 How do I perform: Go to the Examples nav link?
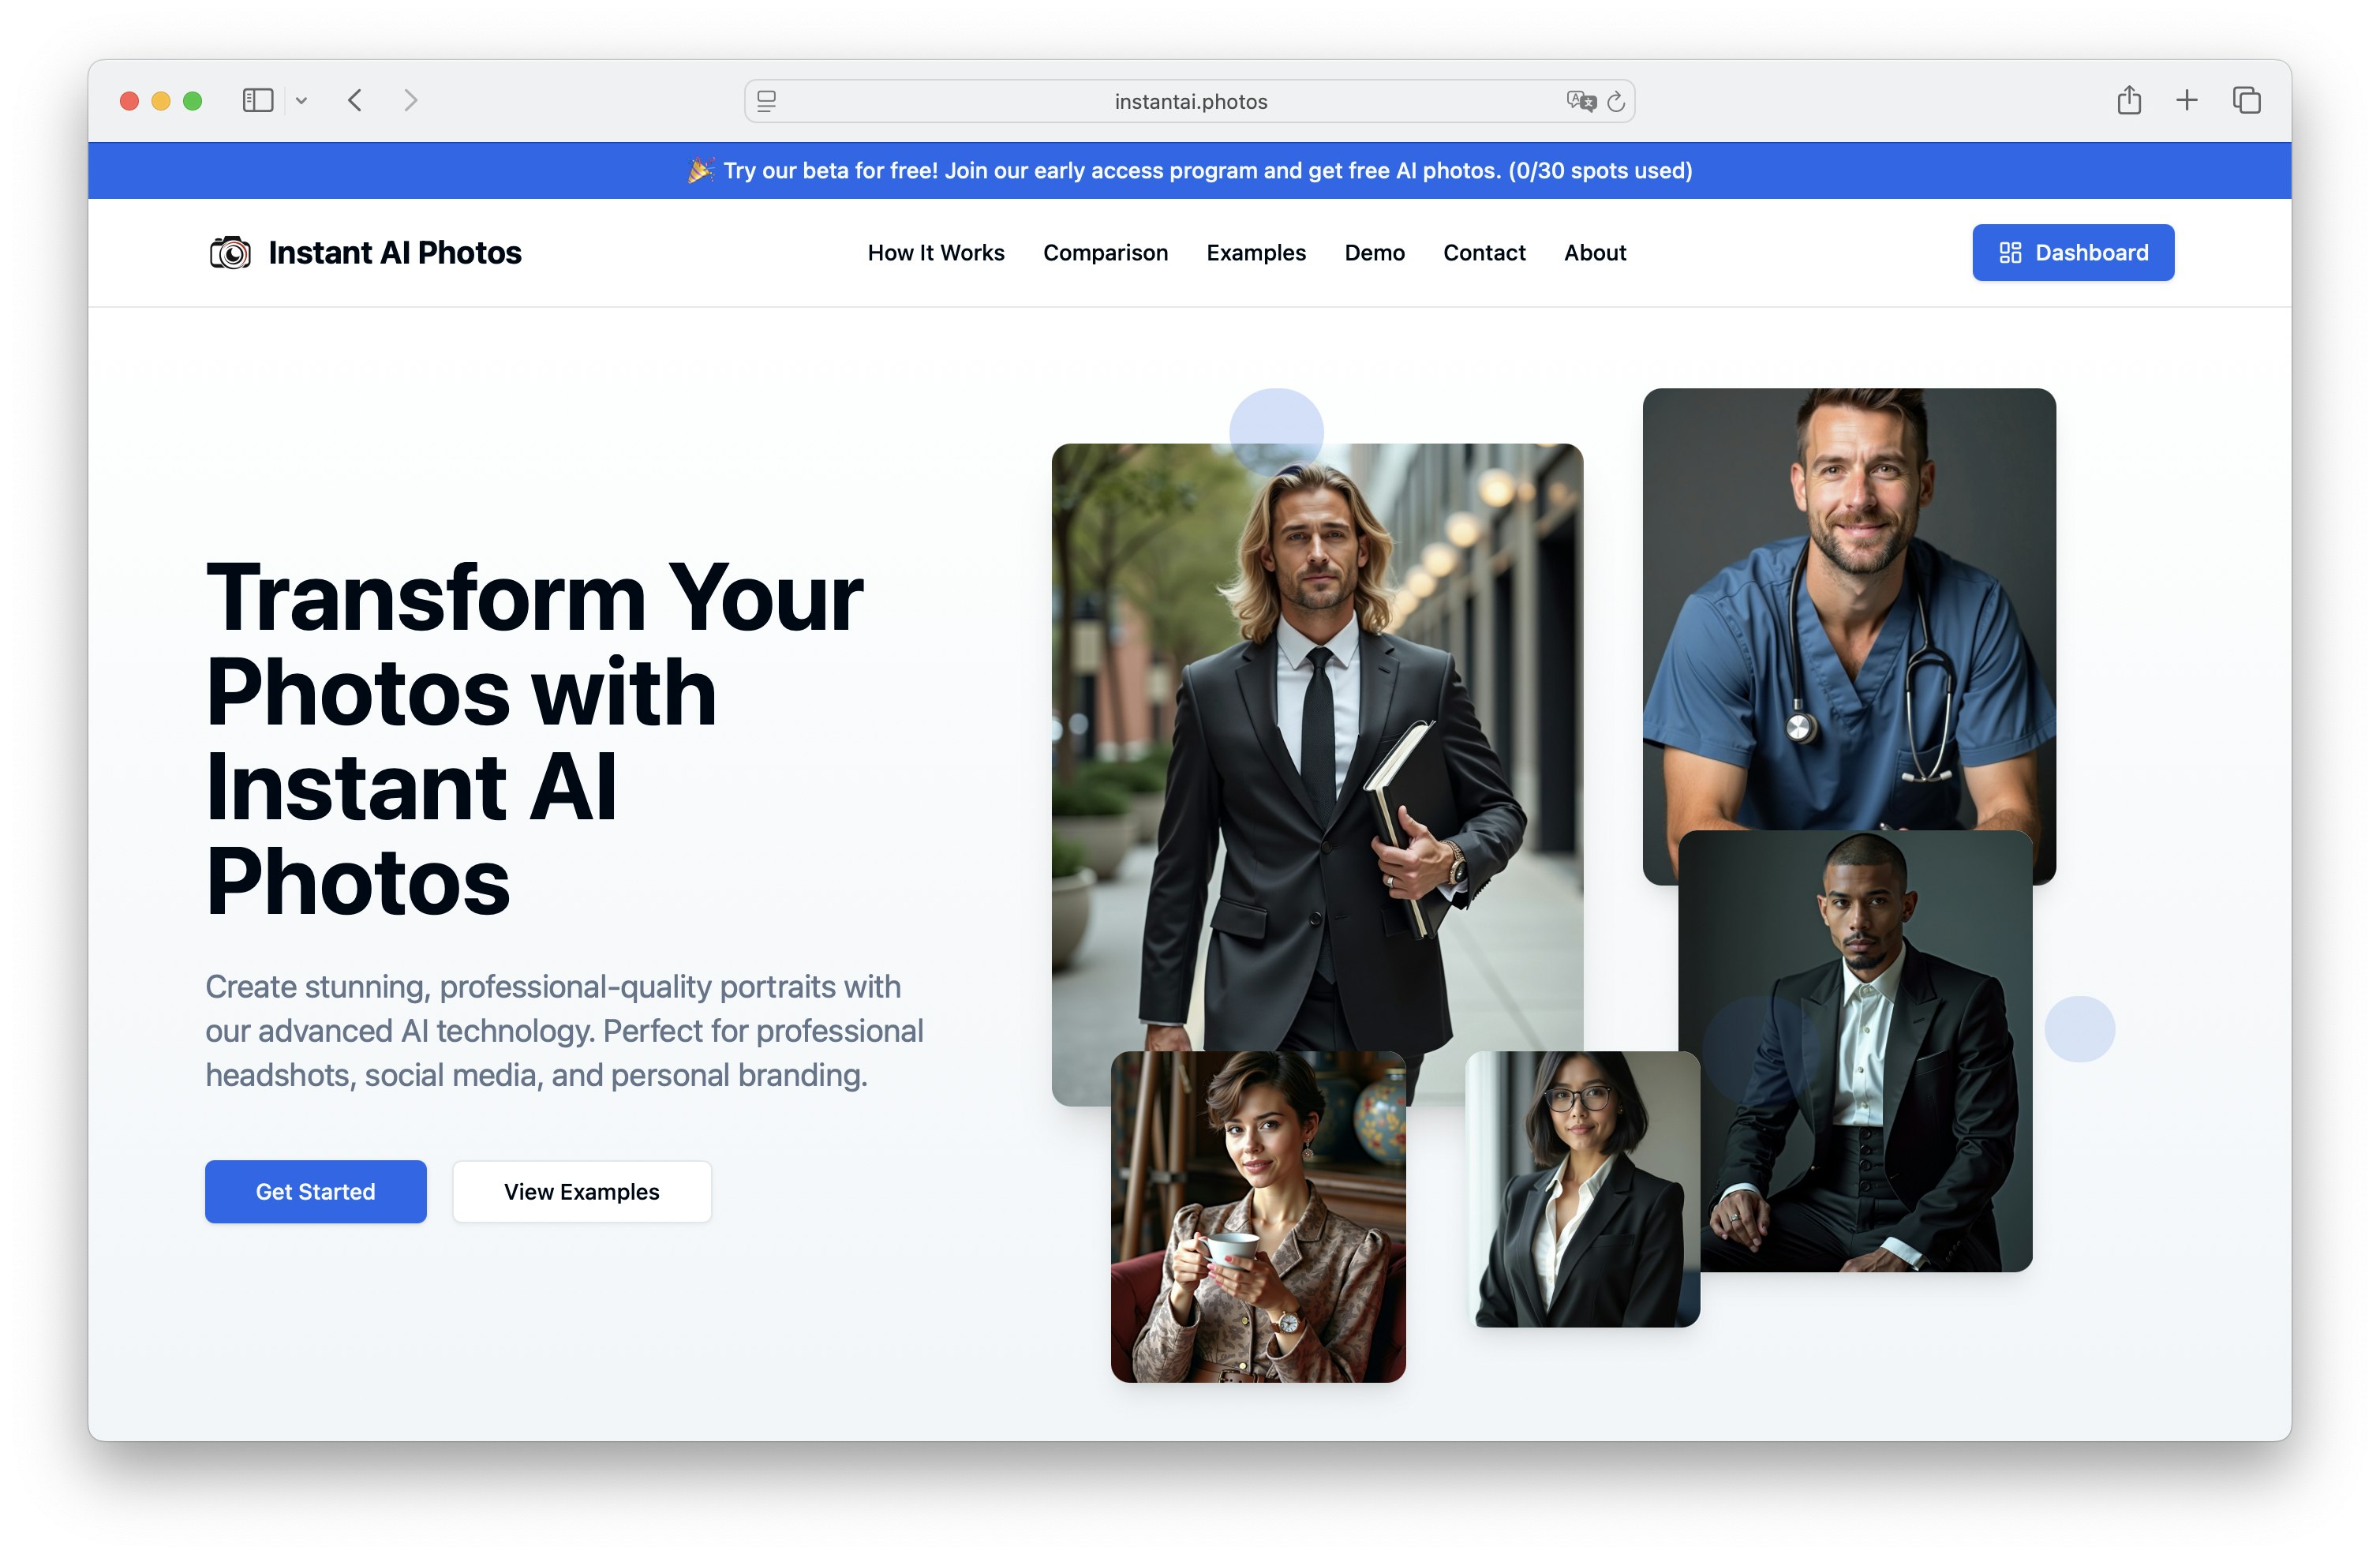(1256, 253)
